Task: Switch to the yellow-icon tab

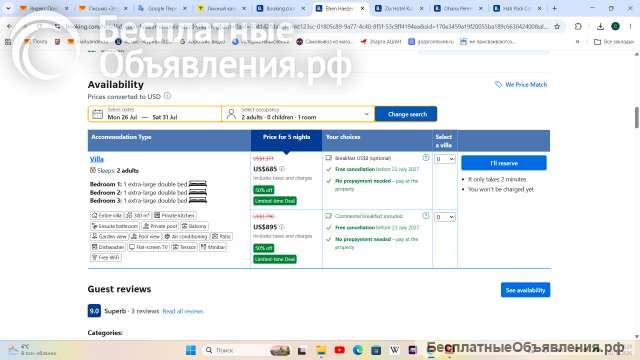Action: [221, 8]
